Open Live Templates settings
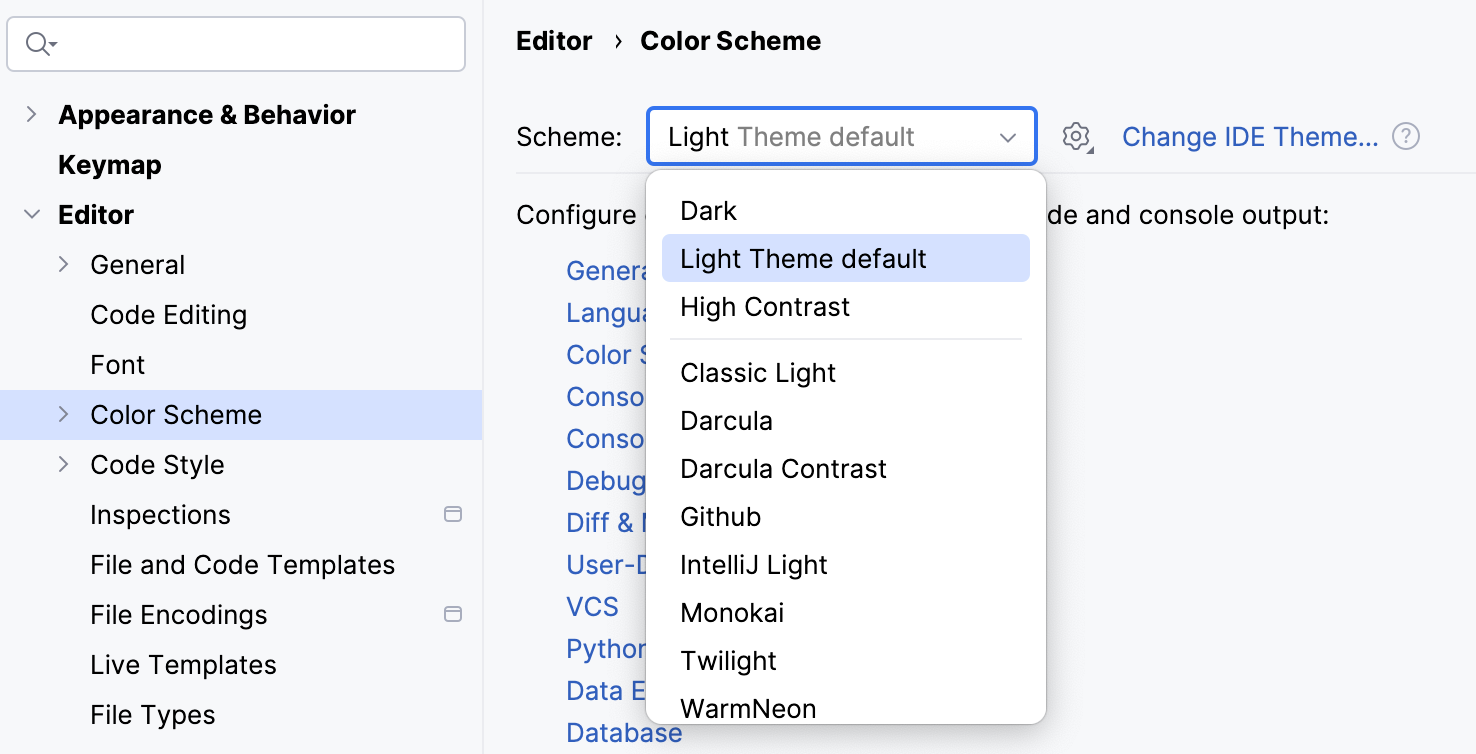This screenshot has width=1476, height=754. (183, 664)
